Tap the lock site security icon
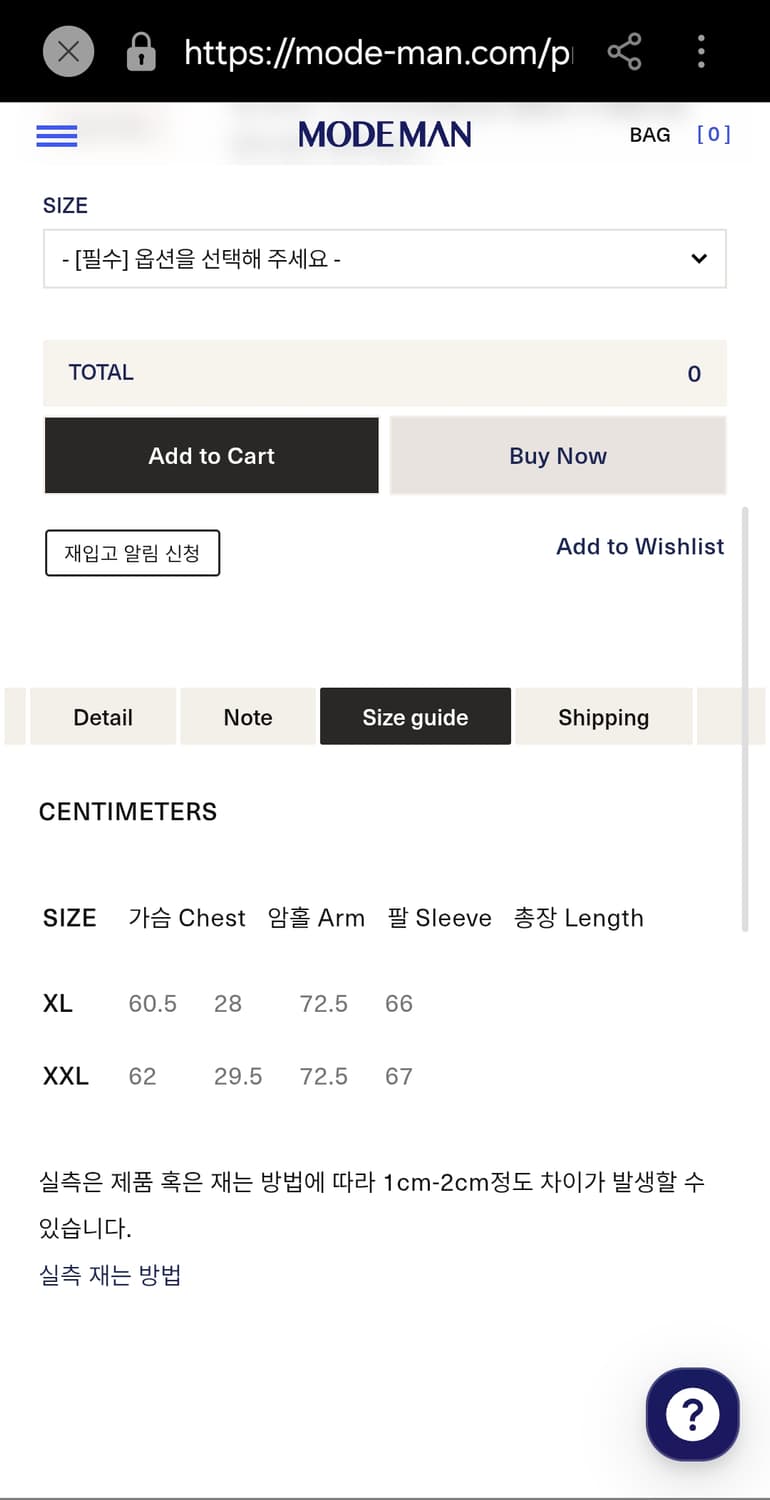This screenshot has height=1500, width=770. 141,51
